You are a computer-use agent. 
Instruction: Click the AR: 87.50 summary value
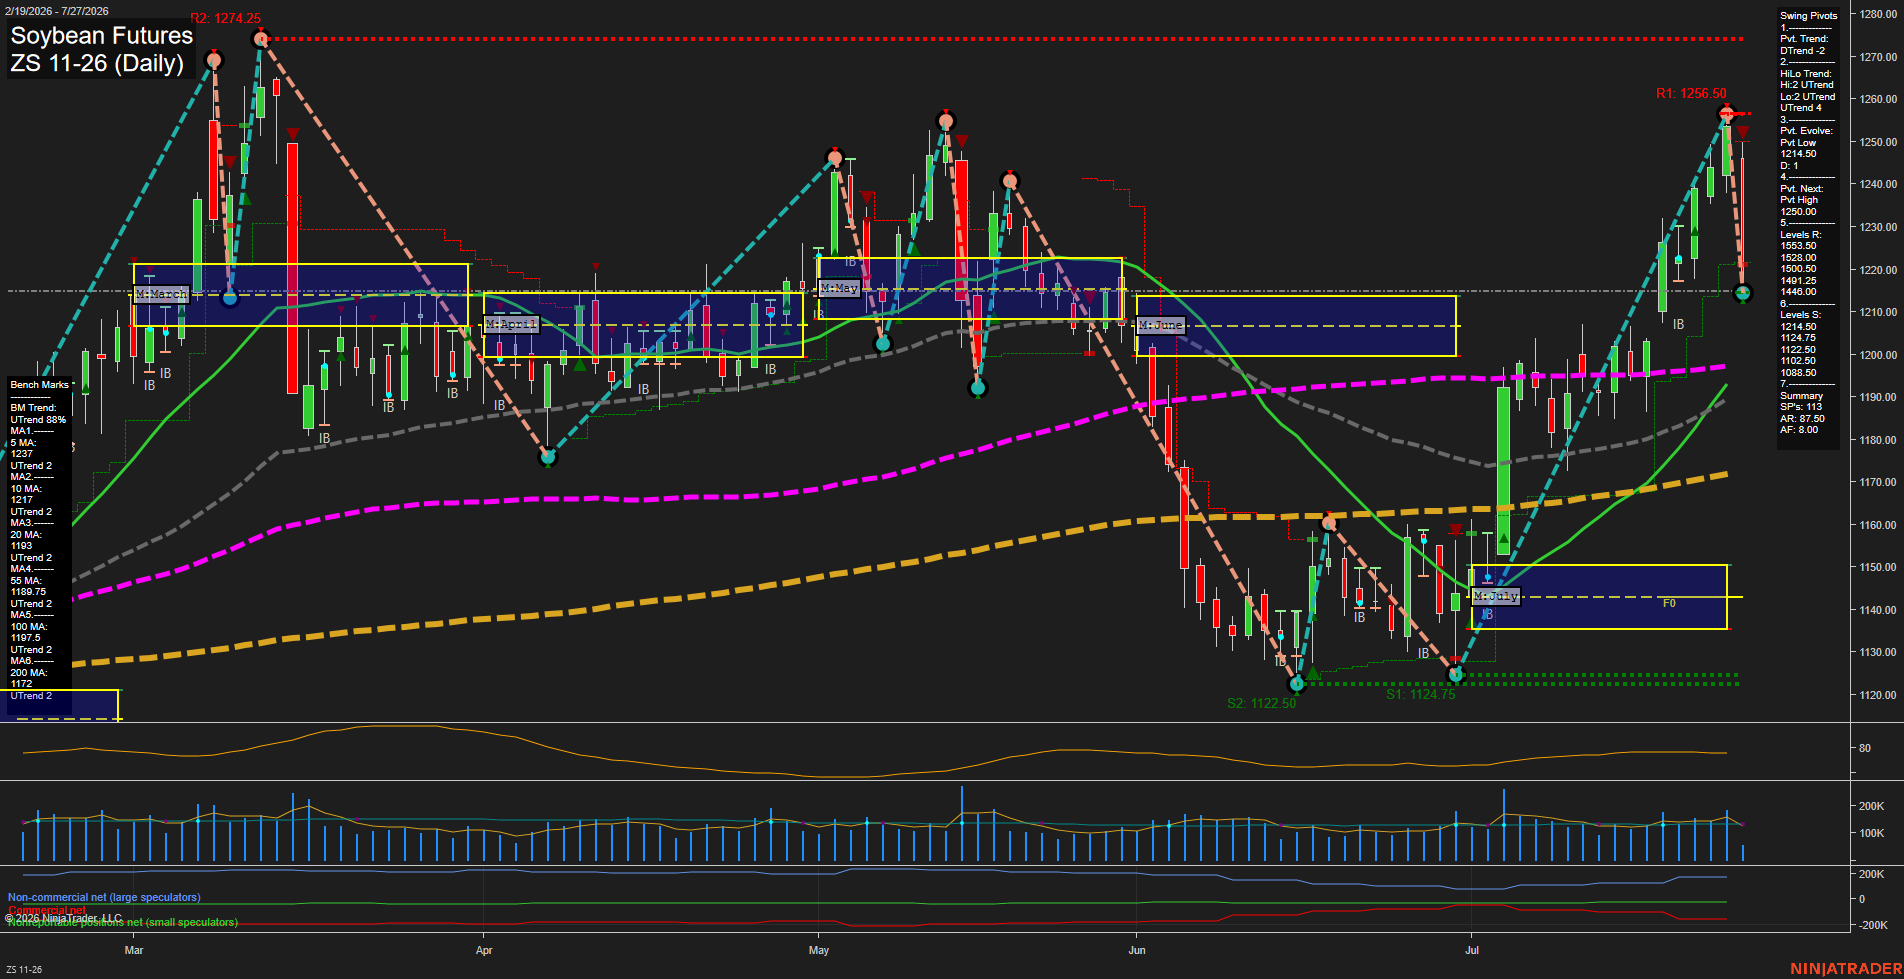(x=1802, y=419)
